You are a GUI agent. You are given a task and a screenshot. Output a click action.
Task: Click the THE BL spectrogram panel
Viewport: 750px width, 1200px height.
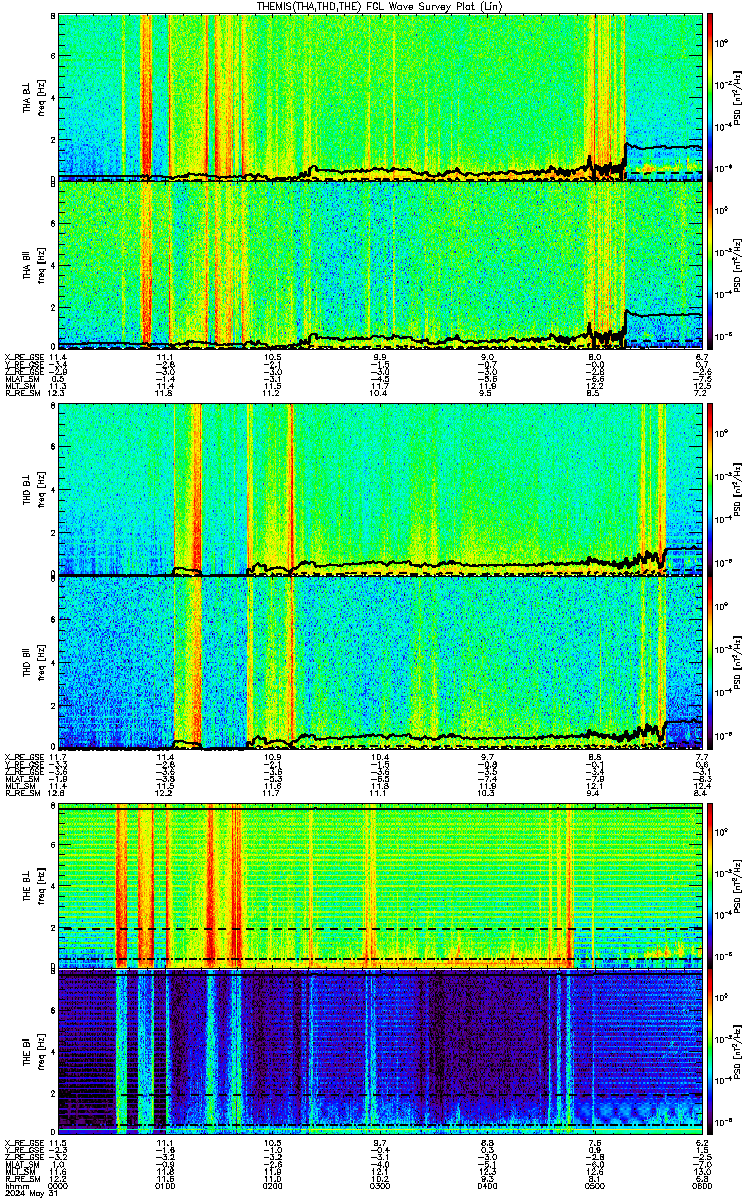(381, 885)
